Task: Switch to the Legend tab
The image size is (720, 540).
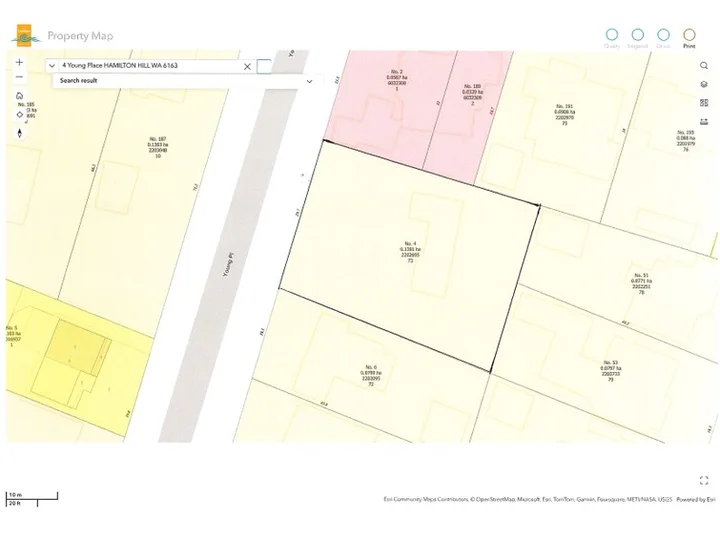Action: tap(637, 38)
